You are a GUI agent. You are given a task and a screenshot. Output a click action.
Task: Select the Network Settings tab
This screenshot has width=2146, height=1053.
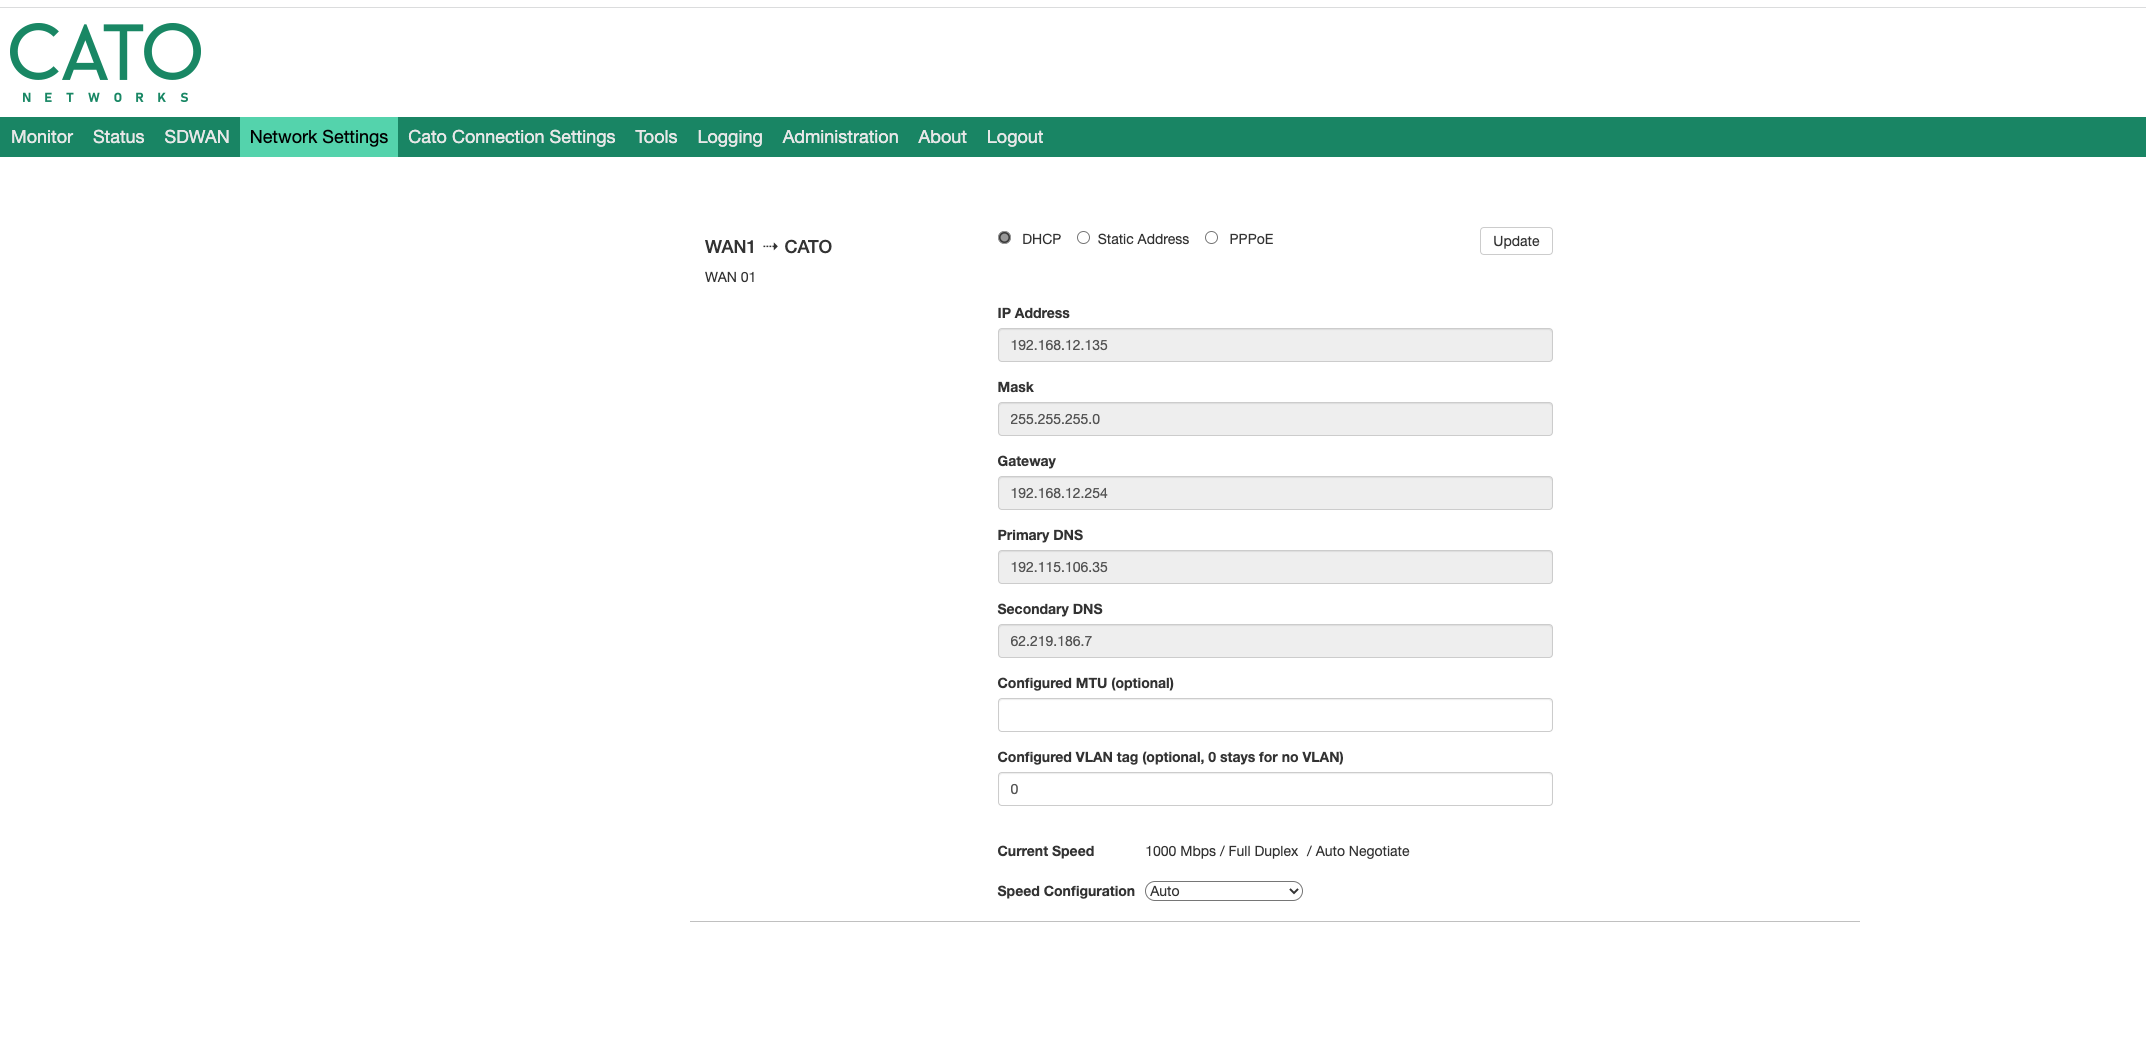click(x=318, y=137)
